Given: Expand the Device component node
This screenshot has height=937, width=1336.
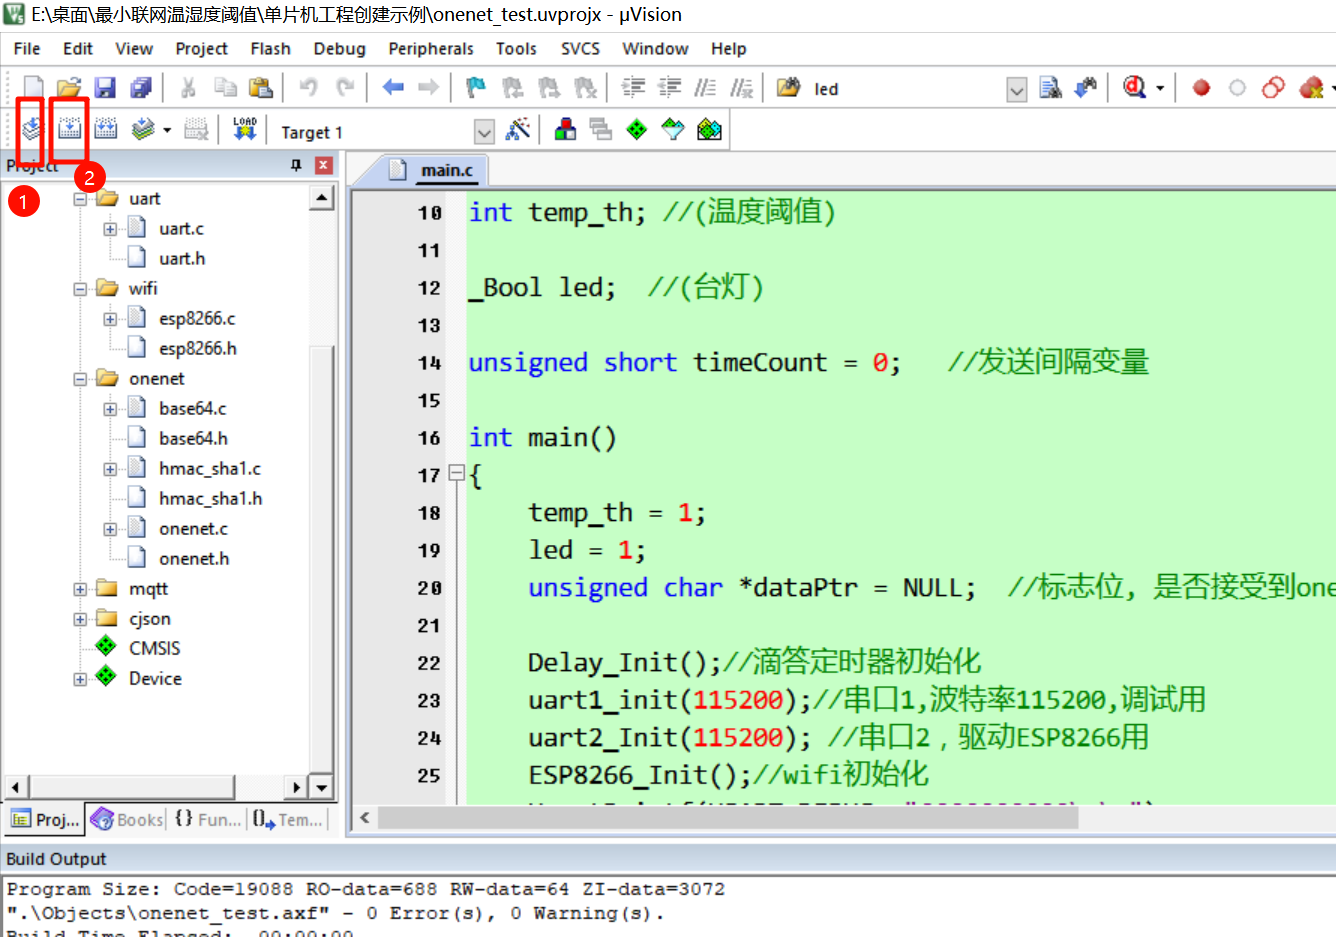Looking at the screenshot, I should (80, 679).
